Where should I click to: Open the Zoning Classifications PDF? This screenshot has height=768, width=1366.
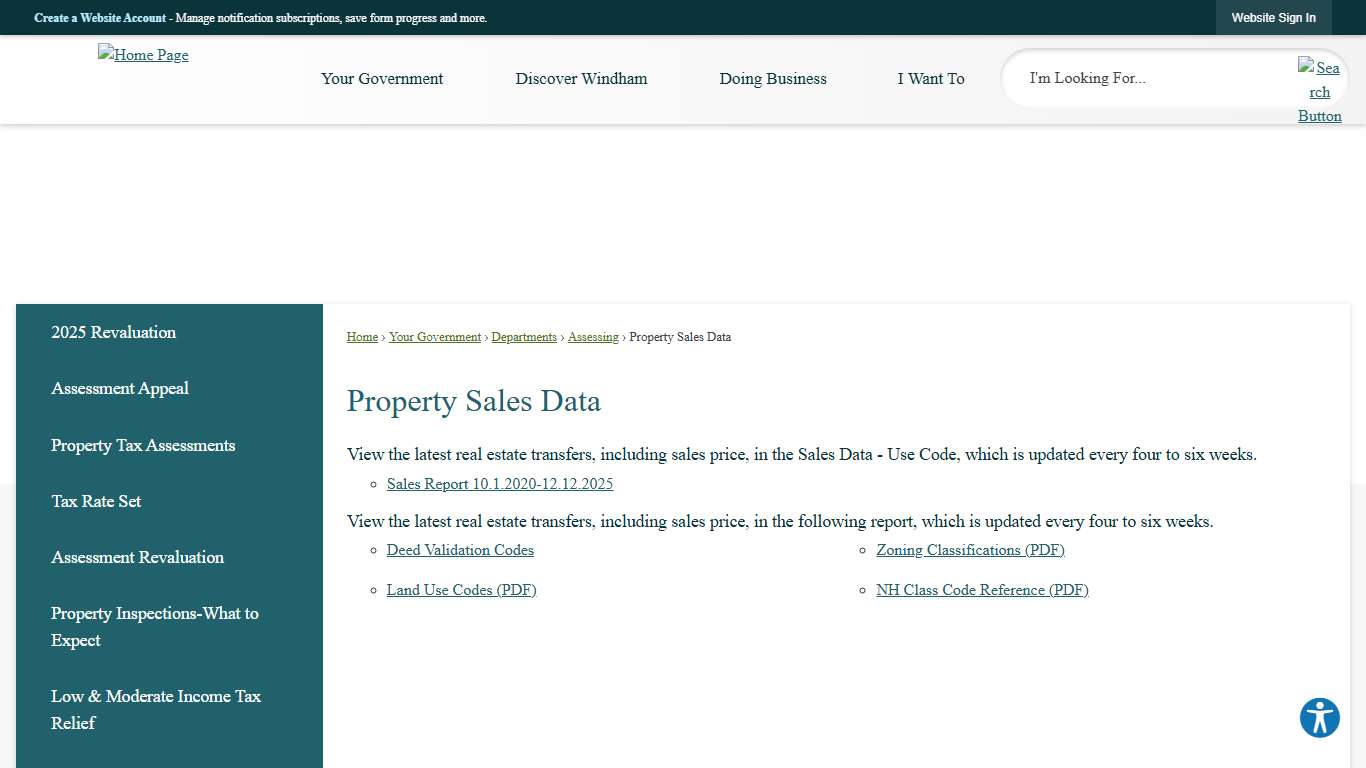tap(970, 550)
